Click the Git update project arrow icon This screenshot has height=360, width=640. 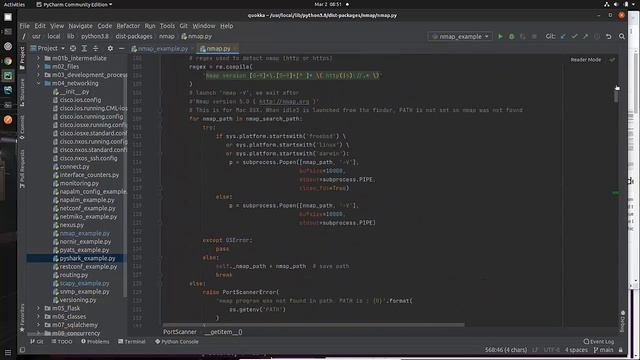tap(563, 36)
